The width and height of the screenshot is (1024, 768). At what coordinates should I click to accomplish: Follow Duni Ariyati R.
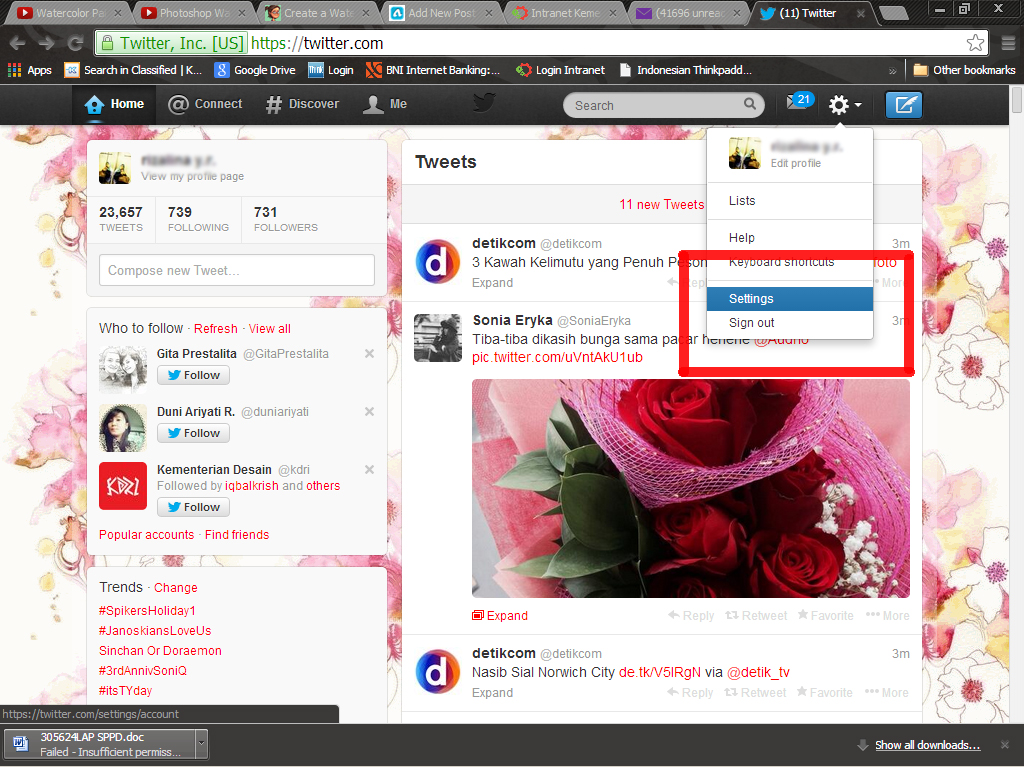tap(193, 433)
